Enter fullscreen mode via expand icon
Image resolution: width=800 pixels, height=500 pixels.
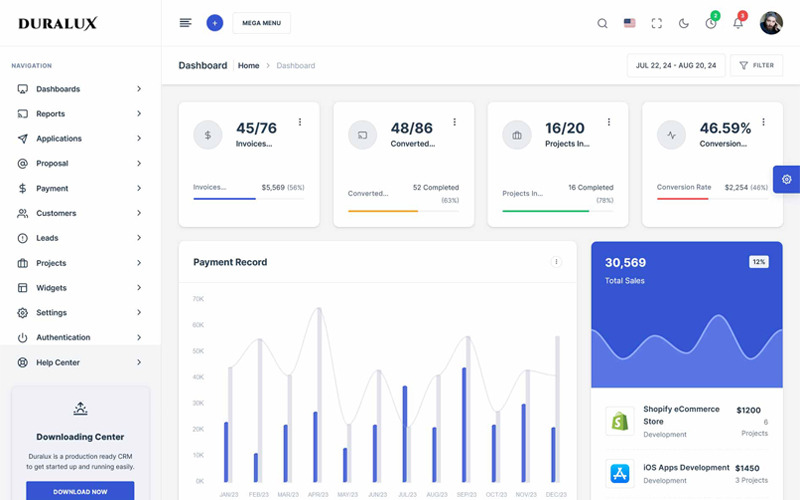[x=657, y=23]
